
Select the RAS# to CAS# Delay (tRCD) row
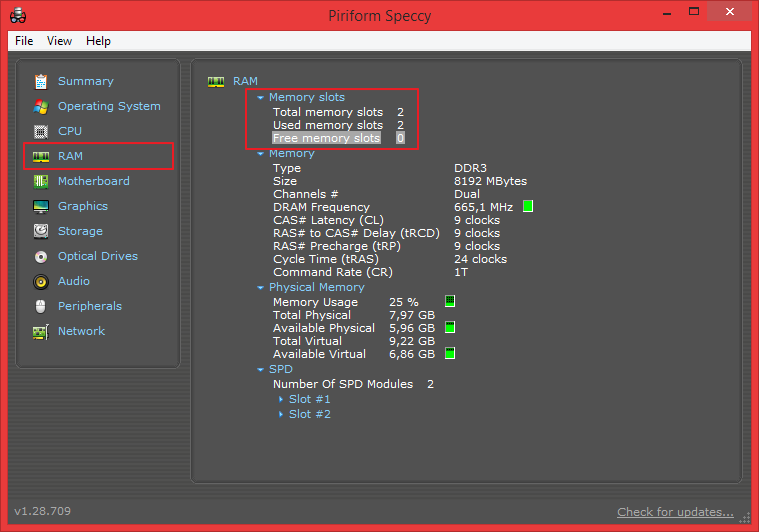[387, 234]
